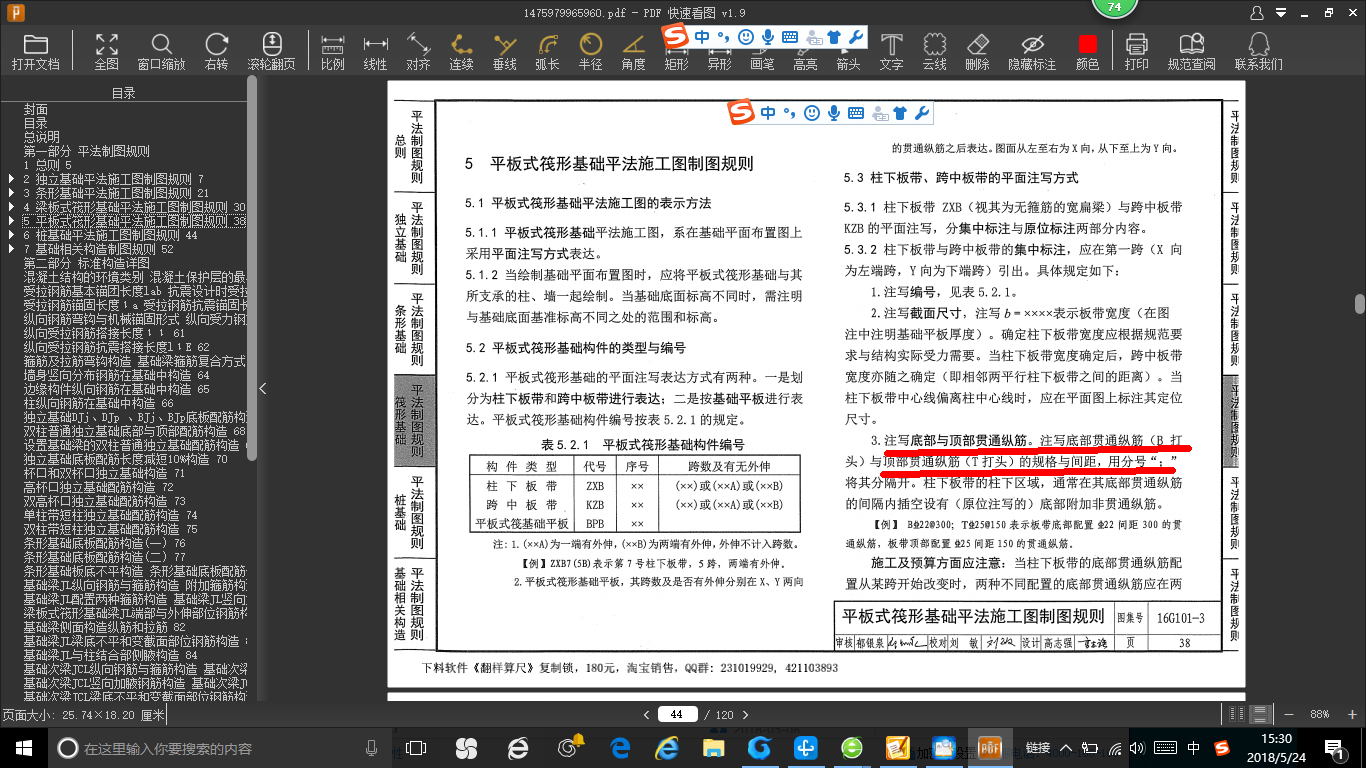Choose the 线性 linear measurement tool
The height and width of the screenshot is (768, 1366).
click(x=375, y=51)
